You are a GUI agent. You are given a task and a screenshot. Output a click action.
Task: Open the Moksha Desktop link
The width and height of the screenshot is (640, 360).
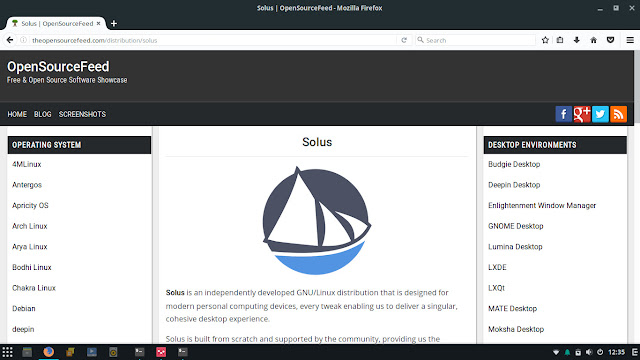click(x=516, y=329)
